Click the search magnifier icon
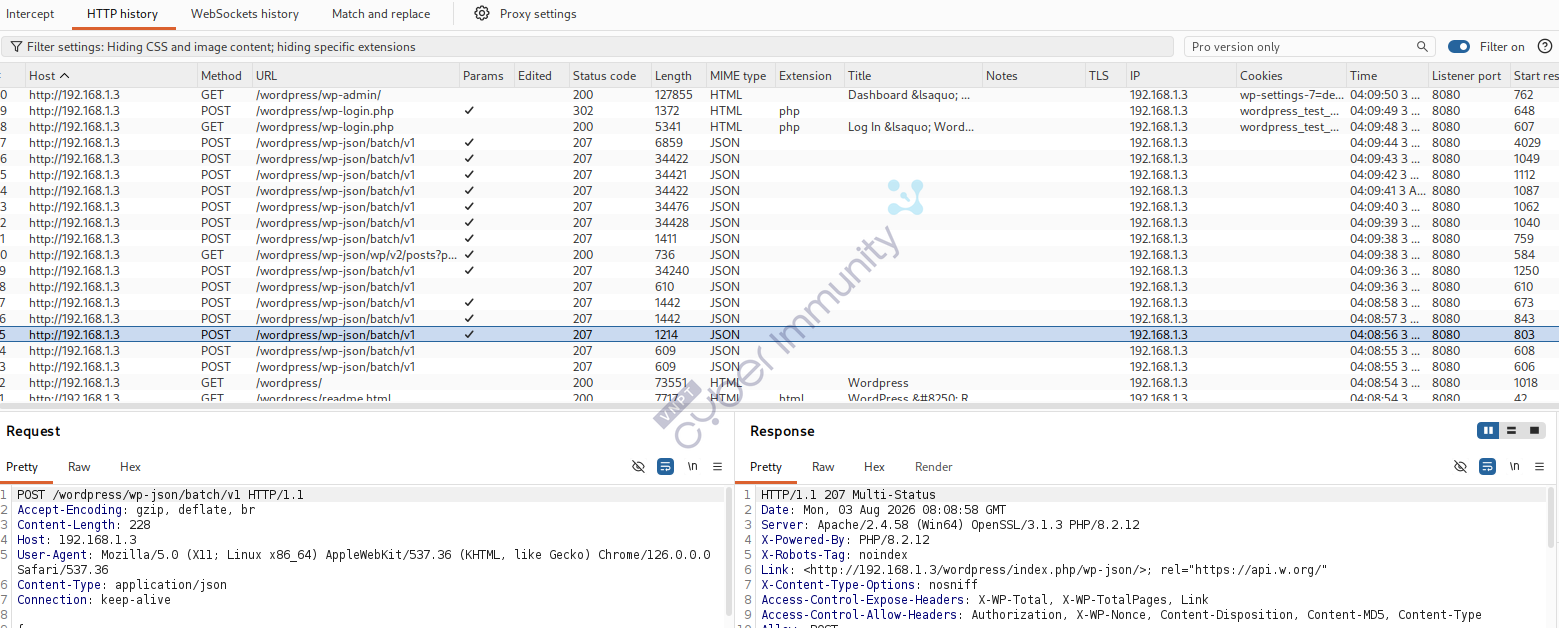The width and height of the screenshot is (1559, 628). click(x=1422, y=47)
